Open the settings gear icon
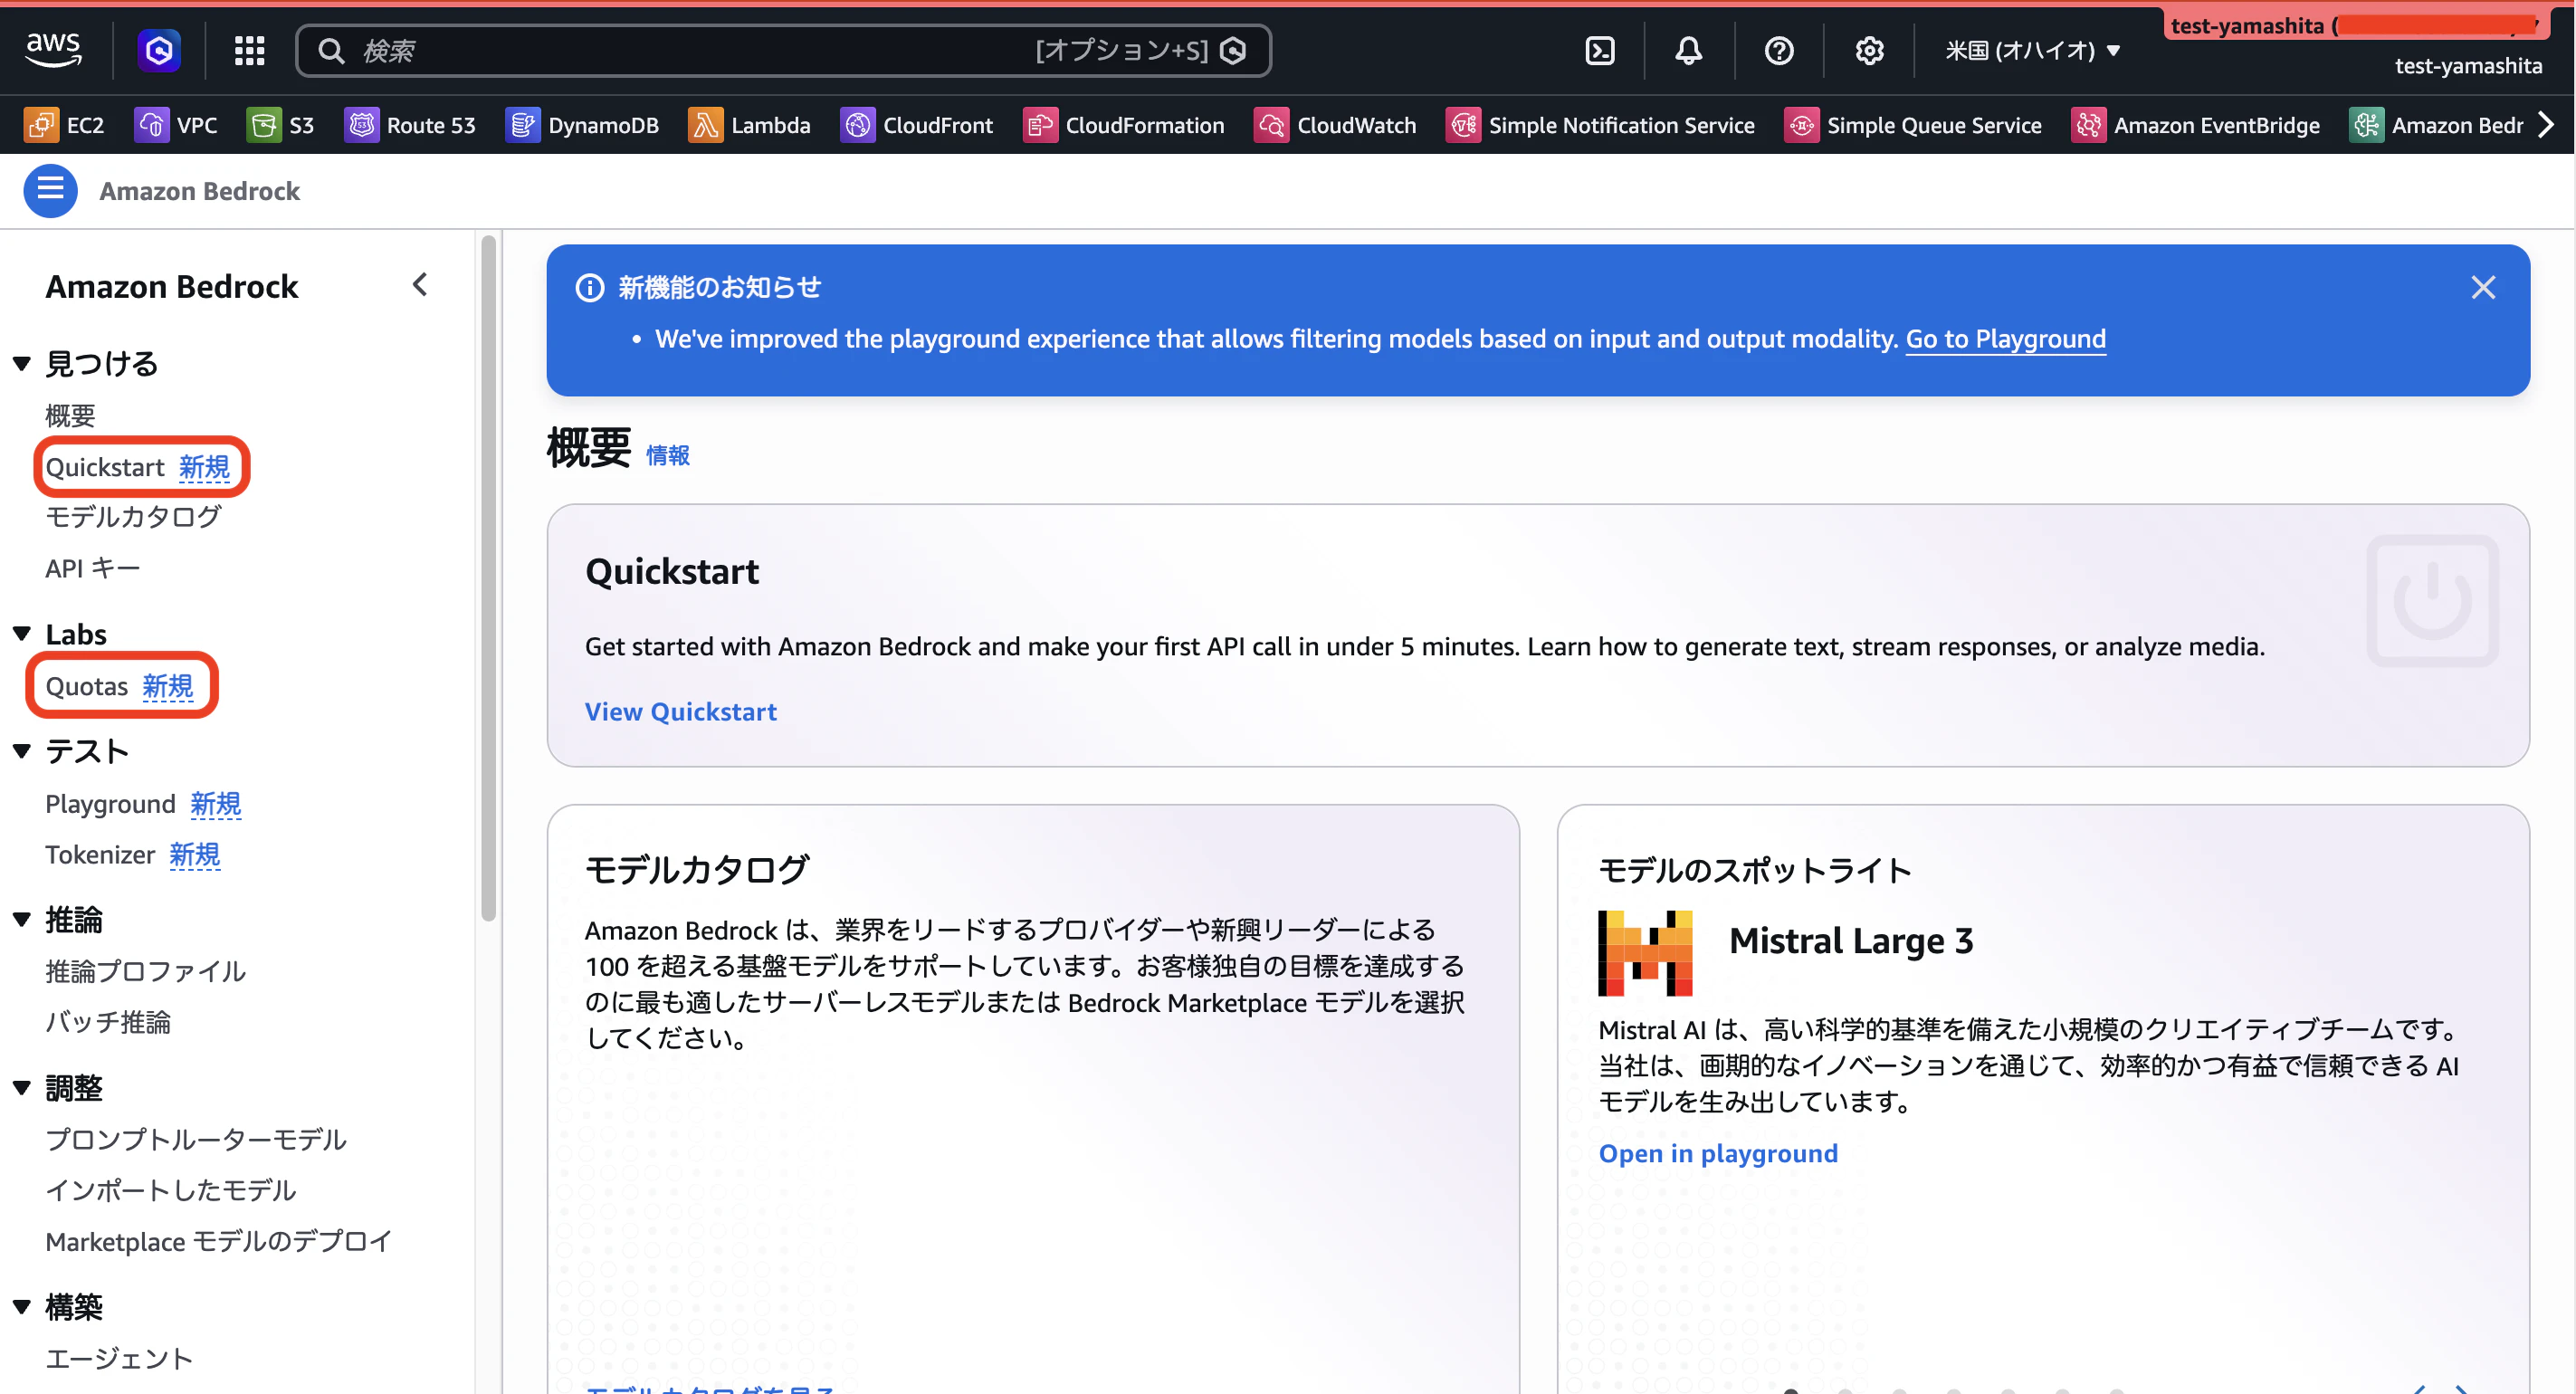 [1869, 50]
